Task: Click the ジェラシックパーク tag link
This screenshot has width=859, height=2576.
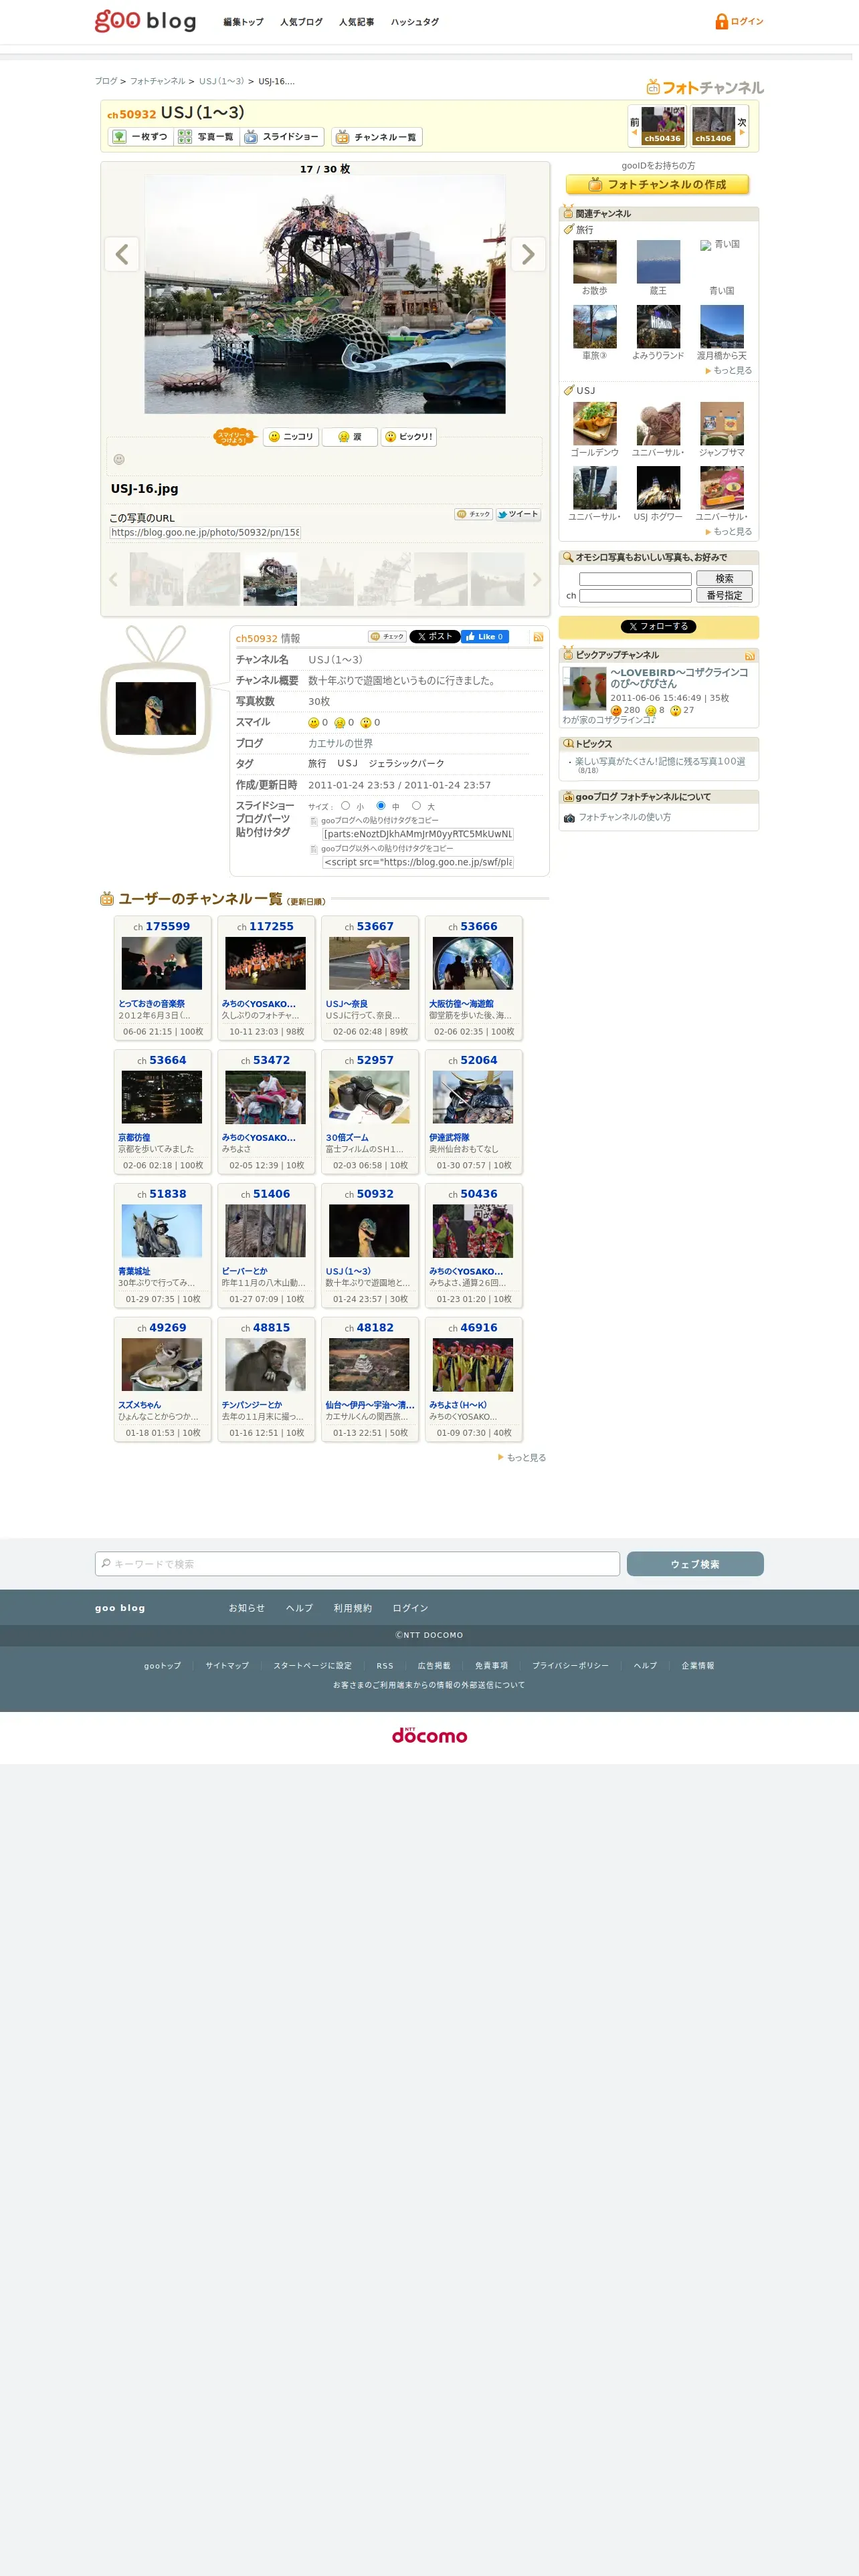Action: pyautogui.click(x=406, y=764)
